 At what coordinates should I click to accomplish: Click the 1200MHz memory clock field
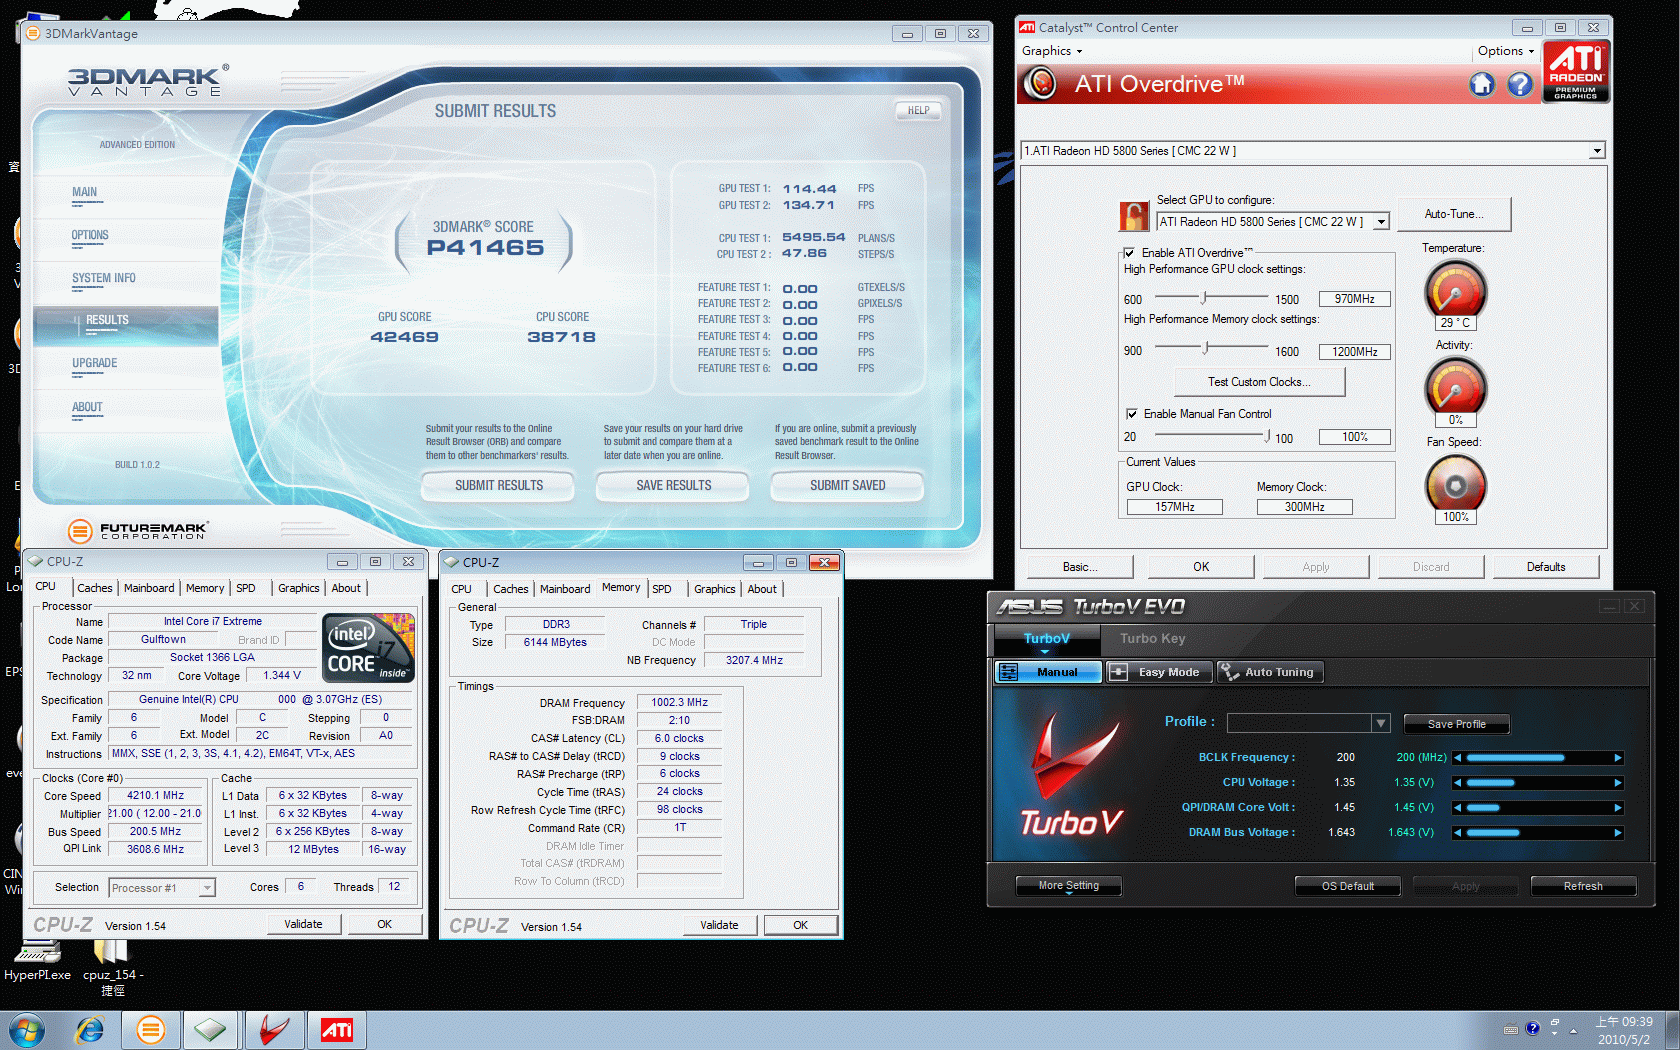(x=1355, y=352)
